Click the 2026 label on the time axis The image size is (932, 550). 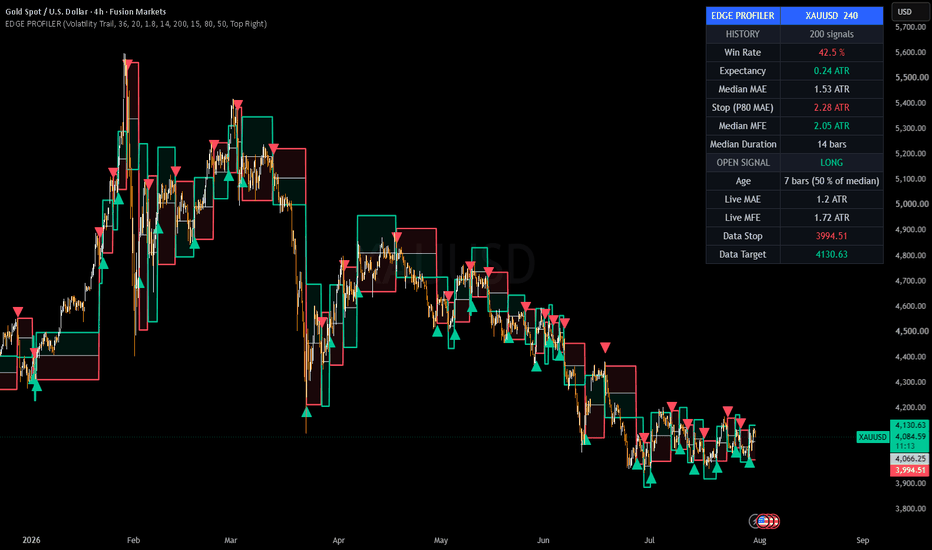tap(32, 540)
